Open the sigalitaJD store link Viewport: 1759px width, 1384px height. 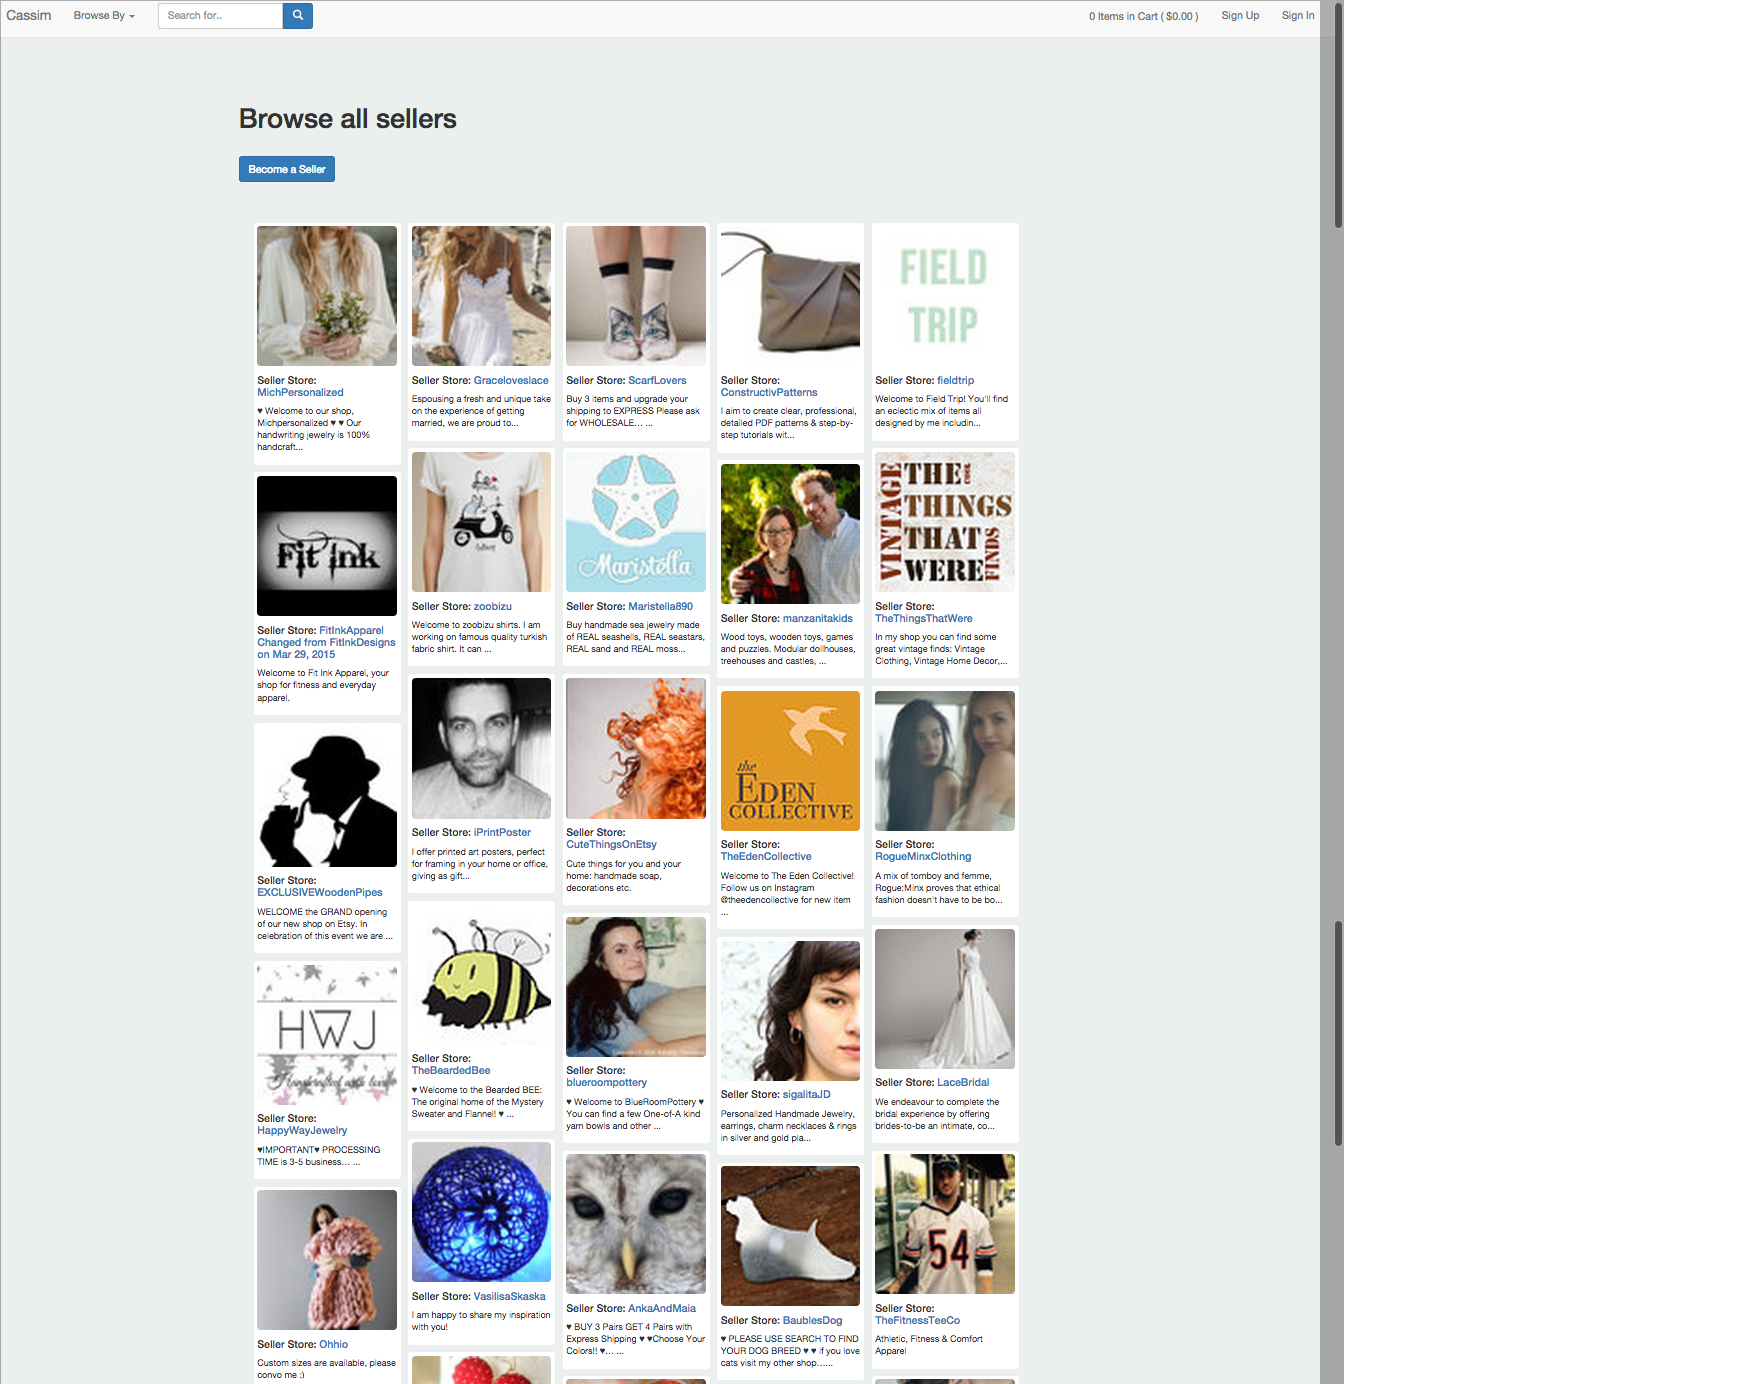click(806, 1095)
